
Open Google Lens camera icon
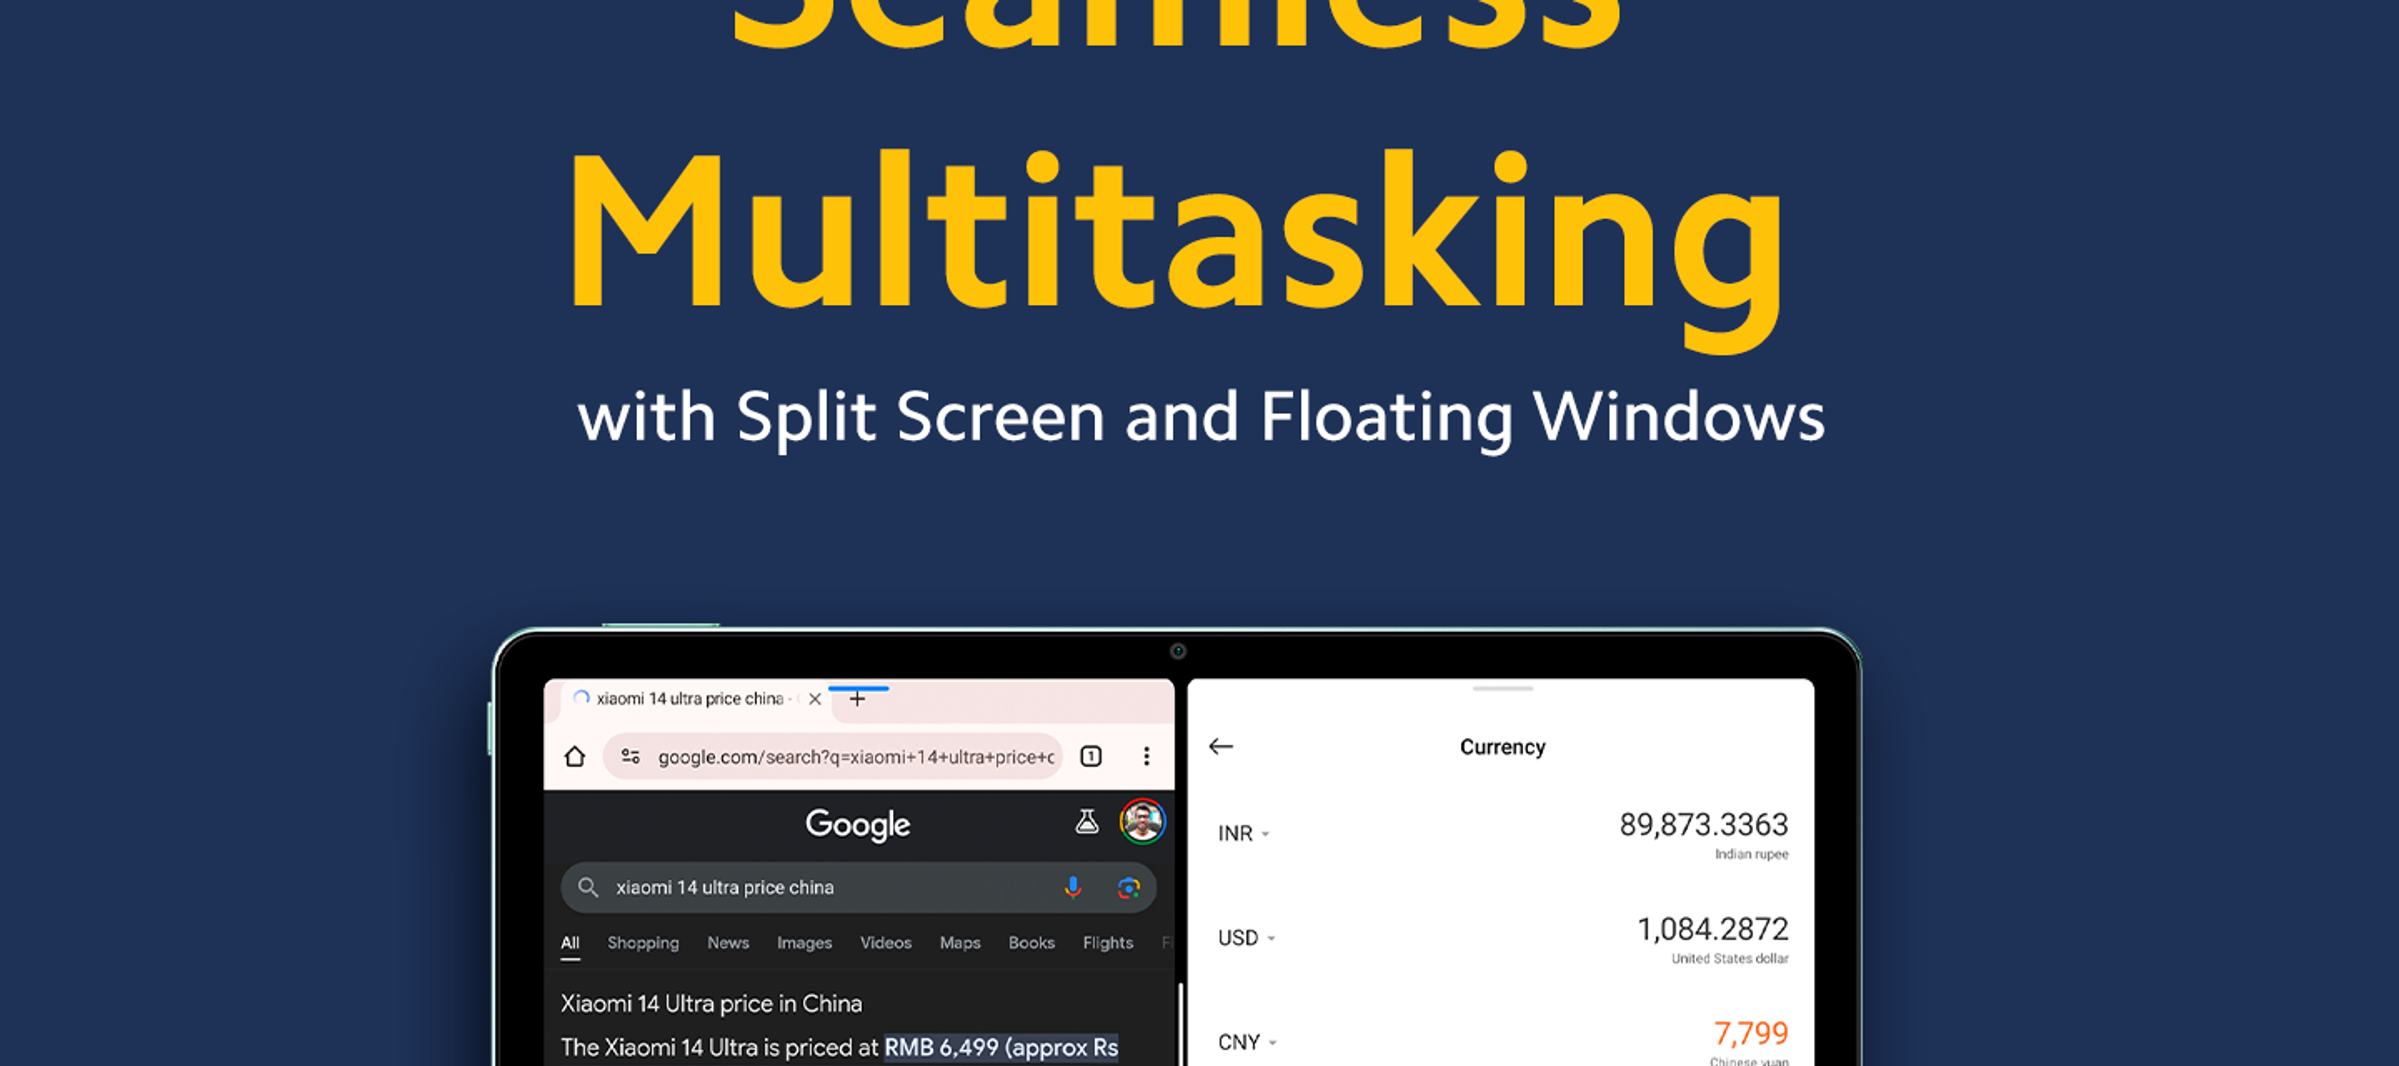pos(1129,887)
